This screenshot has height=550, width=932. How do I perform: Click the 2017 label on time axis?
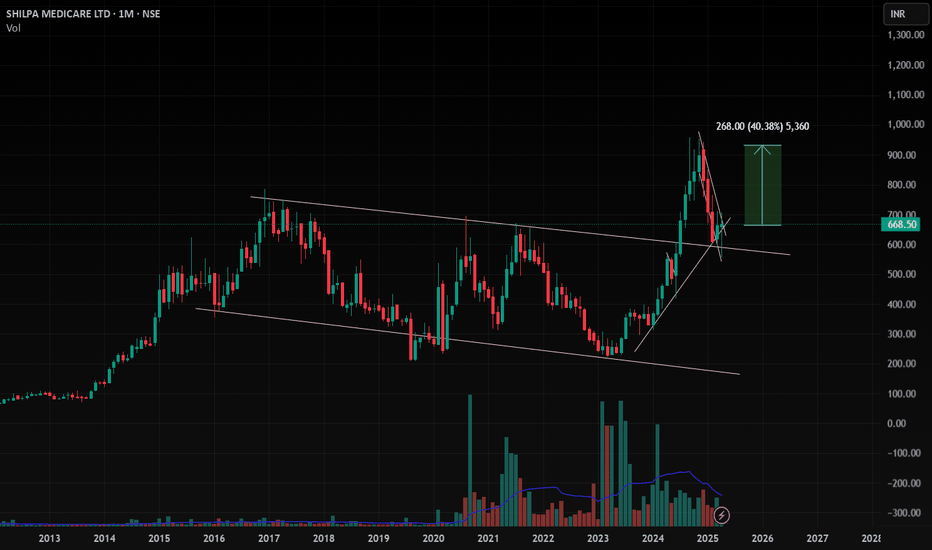pyautogui.click(x=269, y=538)
